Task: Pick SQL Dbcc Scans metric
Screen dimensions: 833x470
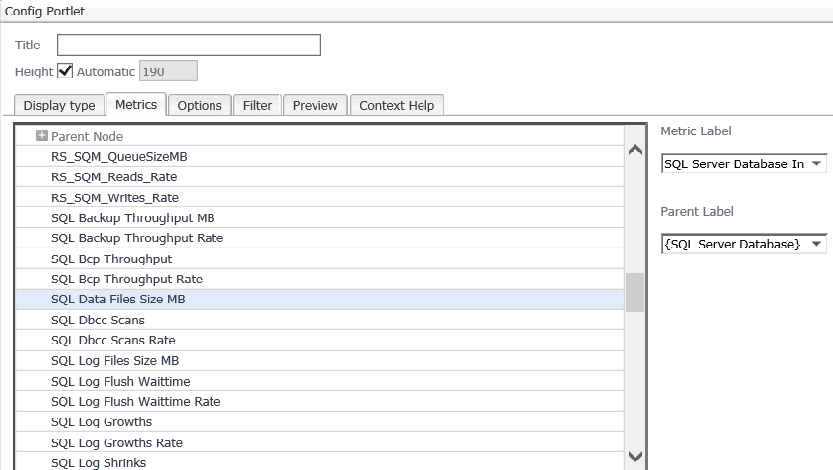Action: click(98, 320)
